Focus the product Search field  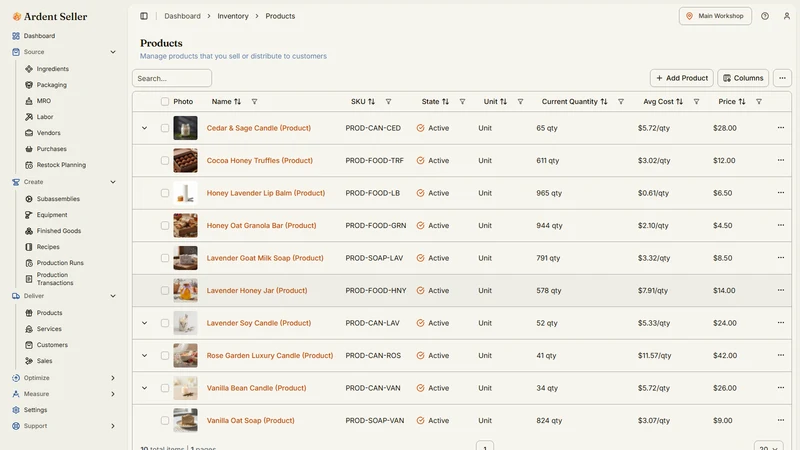[172, 78]
